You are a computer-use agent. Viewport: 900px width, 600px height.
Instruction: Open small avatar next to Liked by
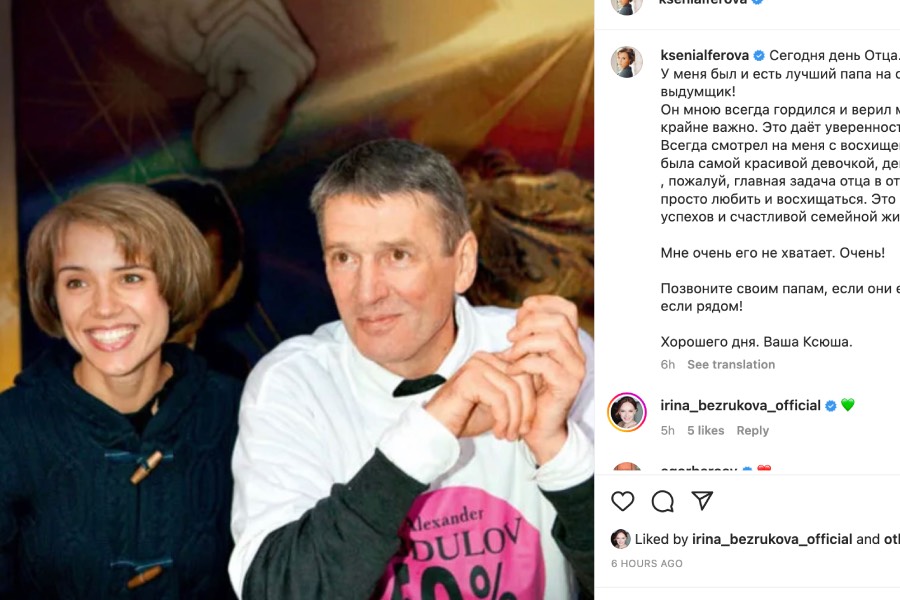coord(620,539)
